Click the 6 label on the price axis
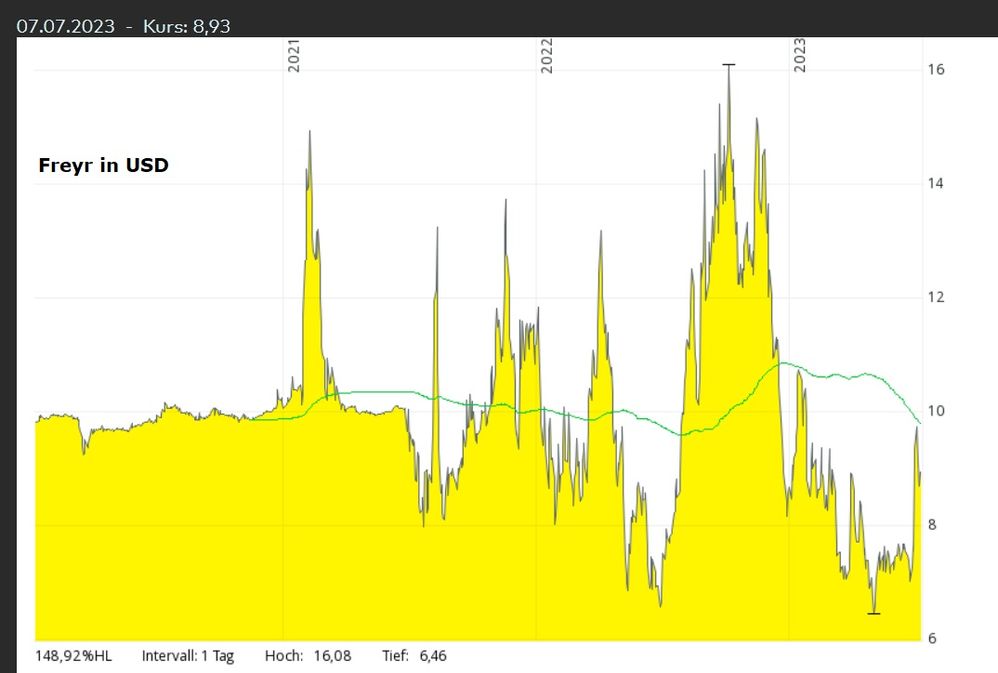 [x=931, y=638]
